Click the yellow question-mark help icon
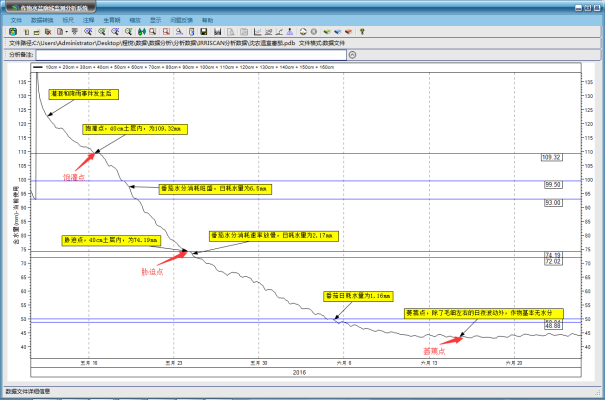This screenshot has height=400, width=605. pyautogui.click(x=362, y=32)
